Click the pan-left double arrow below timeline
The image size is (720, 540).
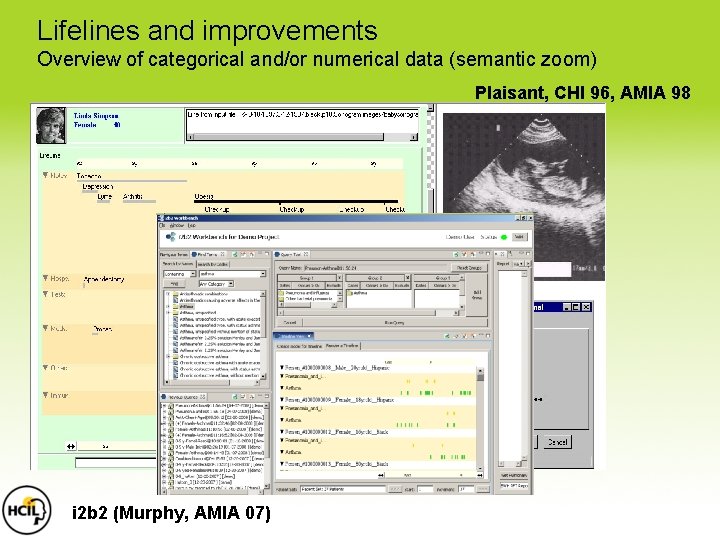coord(381,475)
